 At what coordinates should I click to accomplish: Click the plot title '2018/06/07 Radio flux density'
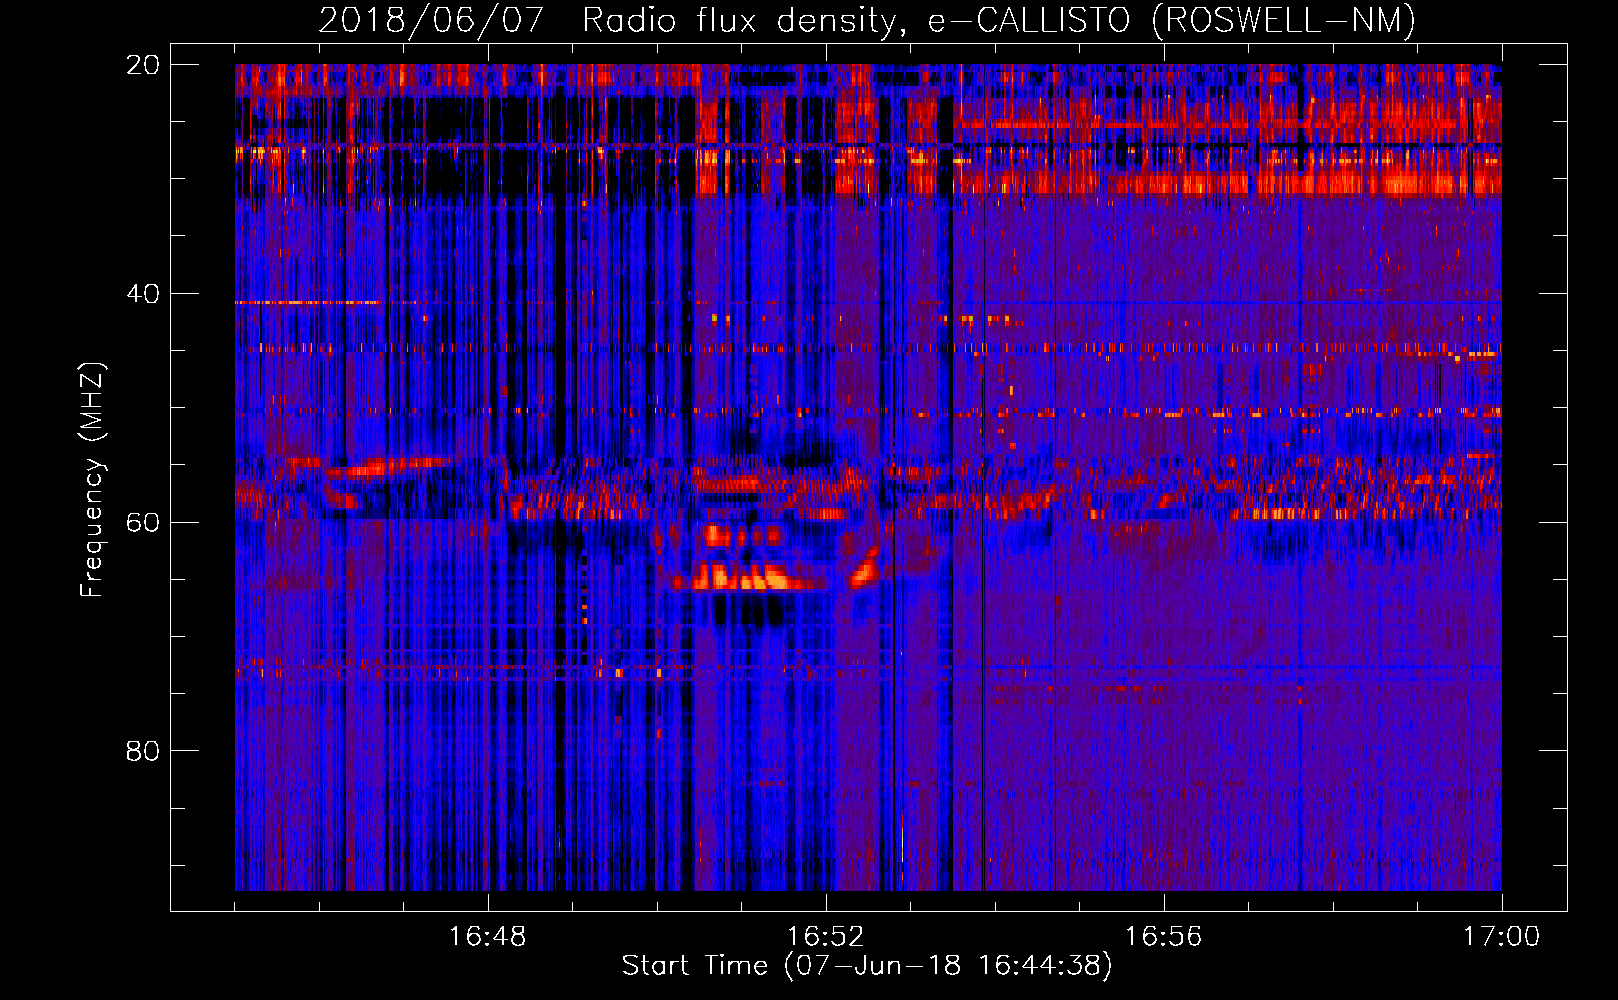(x=866, y=20)
